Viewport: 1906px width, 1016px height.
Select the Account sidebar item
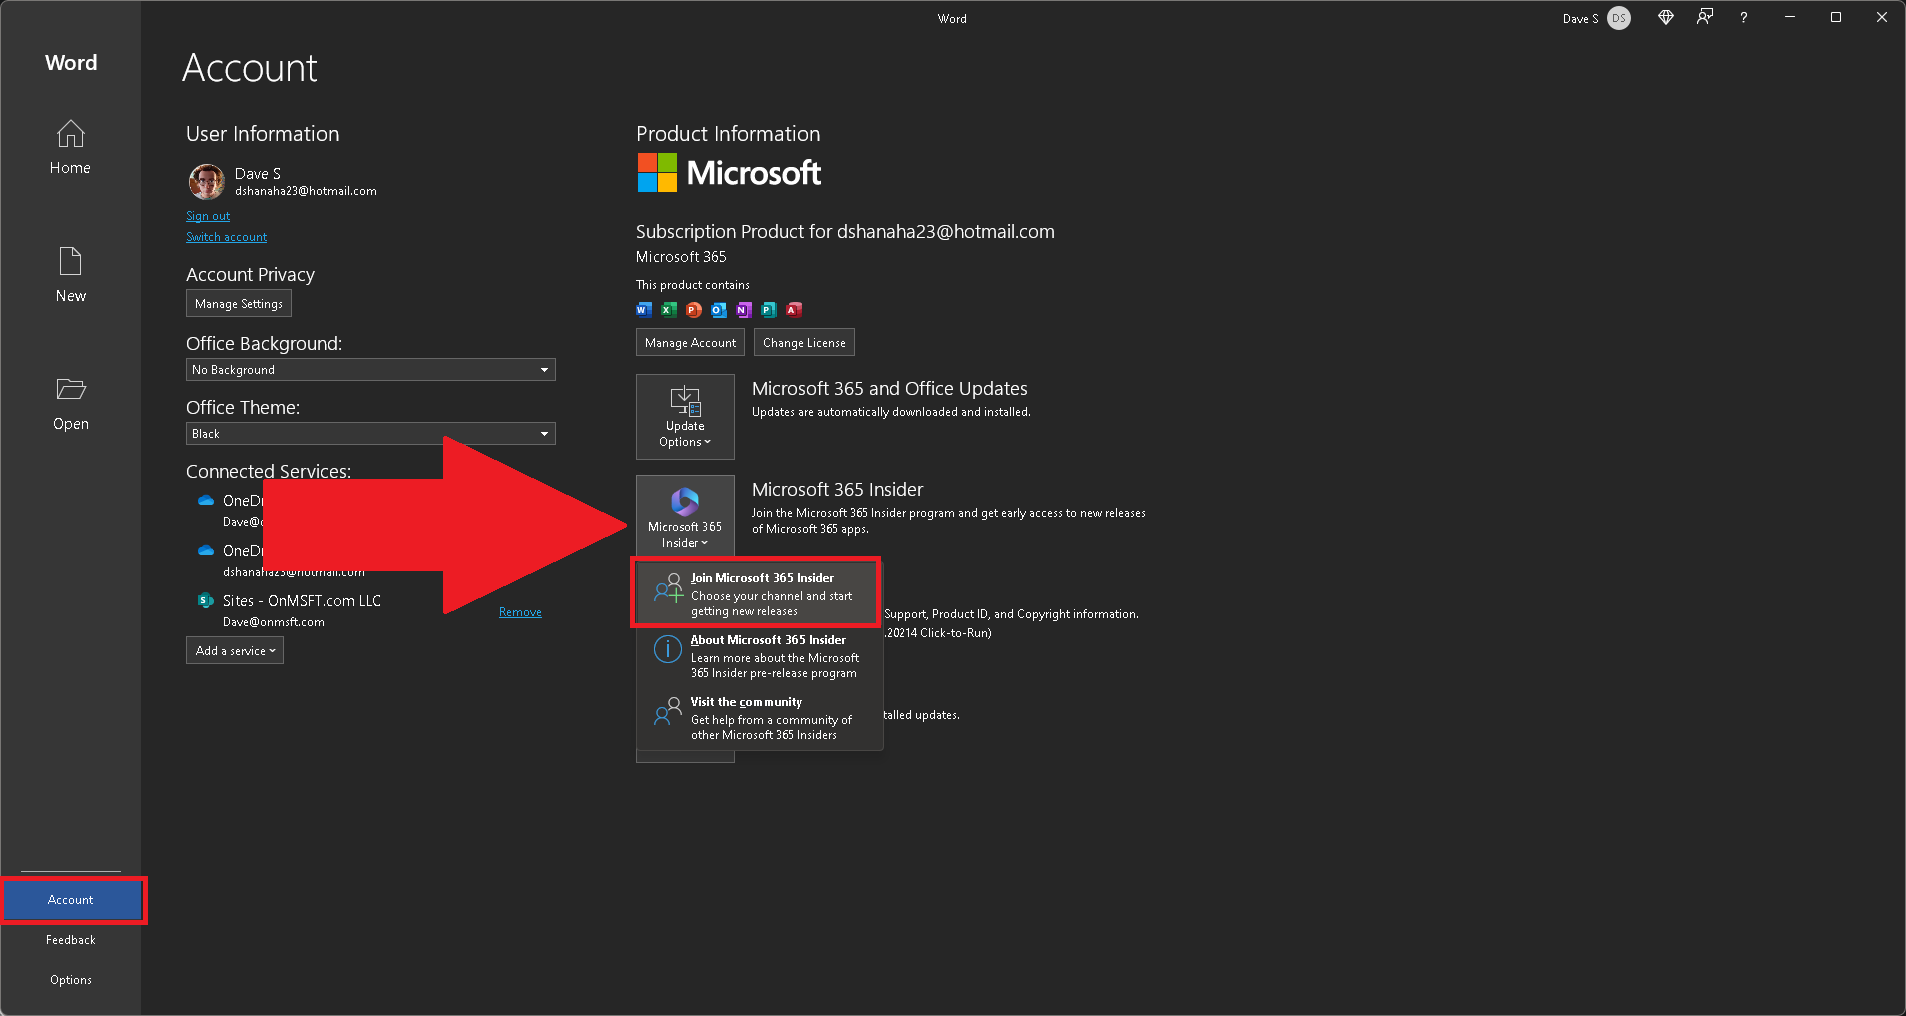(x=72, y=900)
